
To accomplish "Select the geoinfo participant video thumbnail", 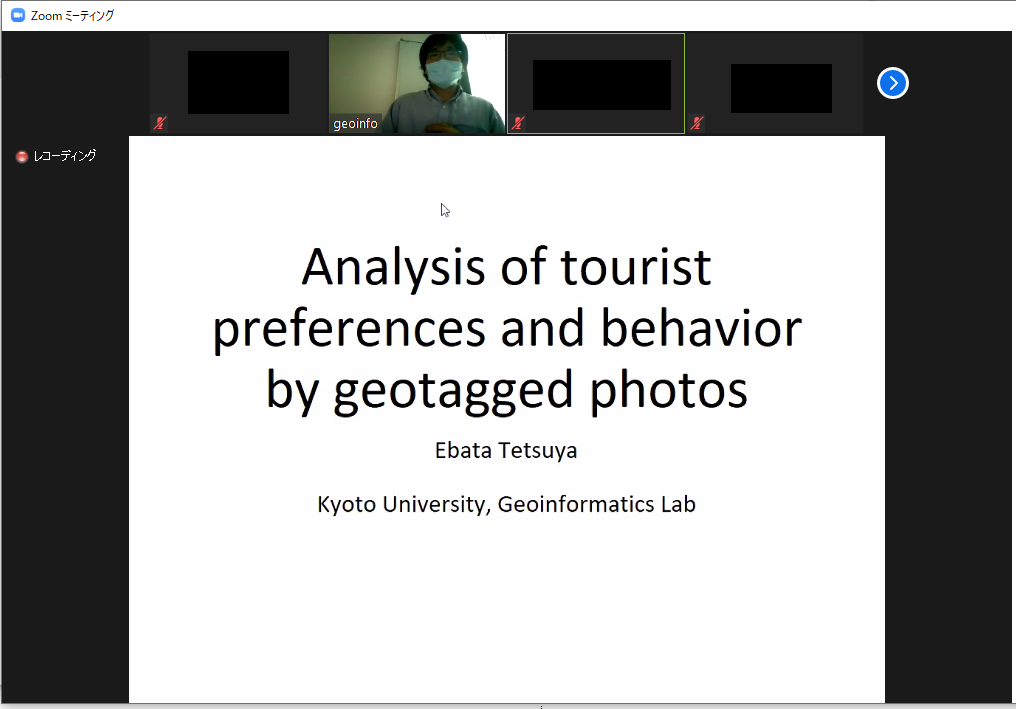I will click(x=417, y=84).
